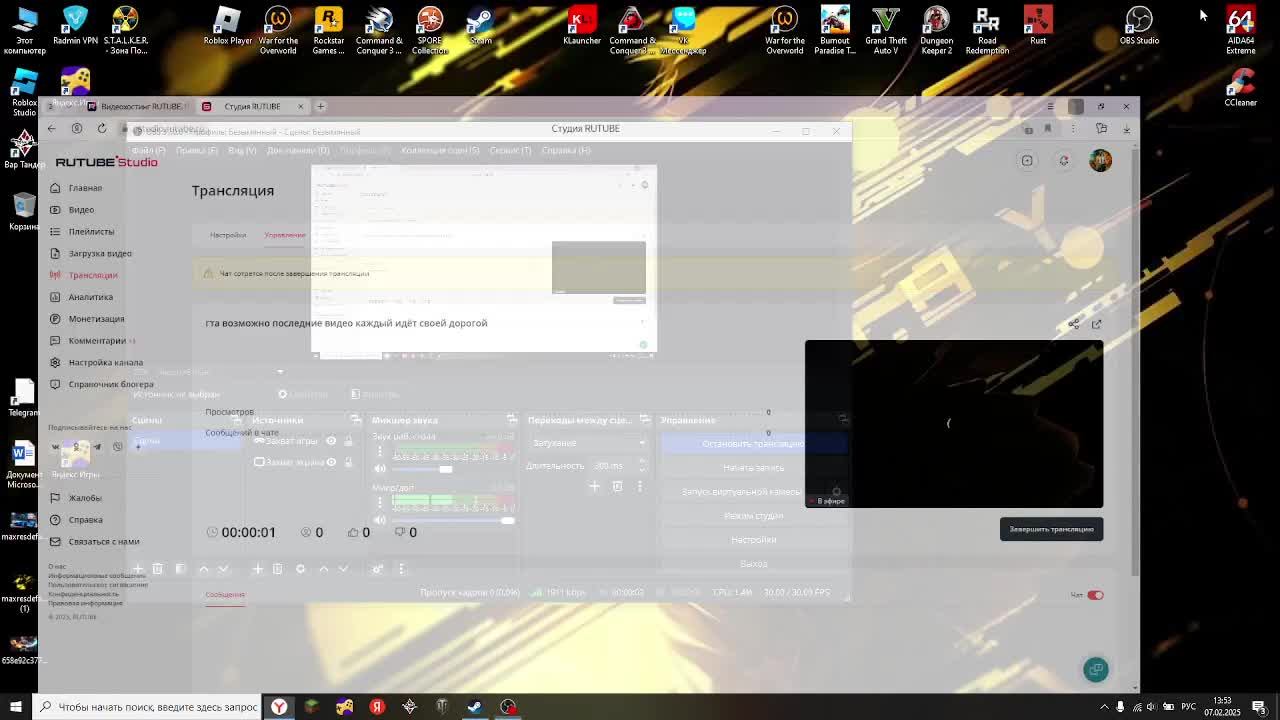Open Видео section in RUTUBE sidebar
This screenshot has width=1280, height=720.
(72, 210)
